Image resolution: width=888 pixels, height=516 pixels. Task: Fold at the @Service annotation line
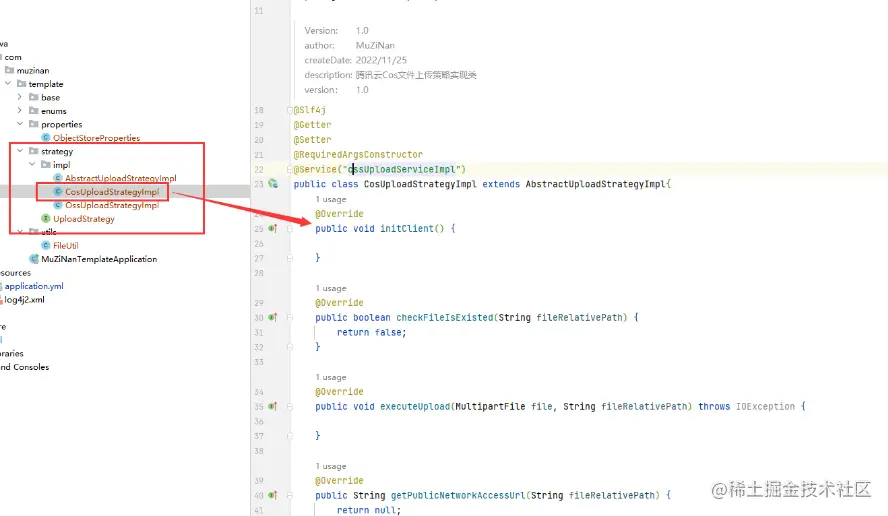[289, 169]
